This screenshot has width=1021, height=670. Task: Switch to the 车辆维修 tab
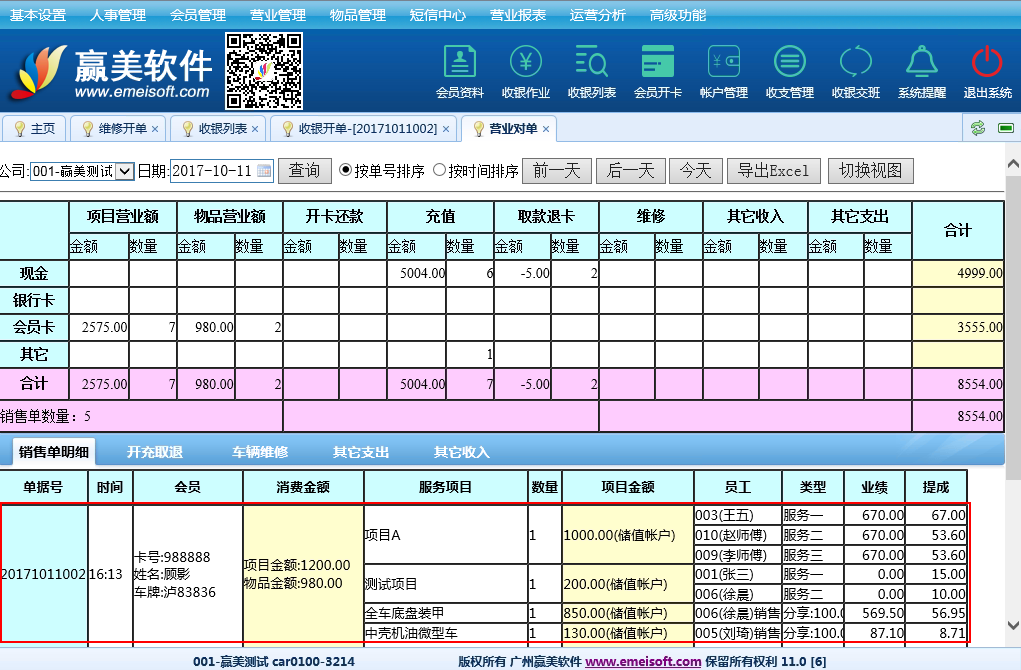tap(260, 452)
